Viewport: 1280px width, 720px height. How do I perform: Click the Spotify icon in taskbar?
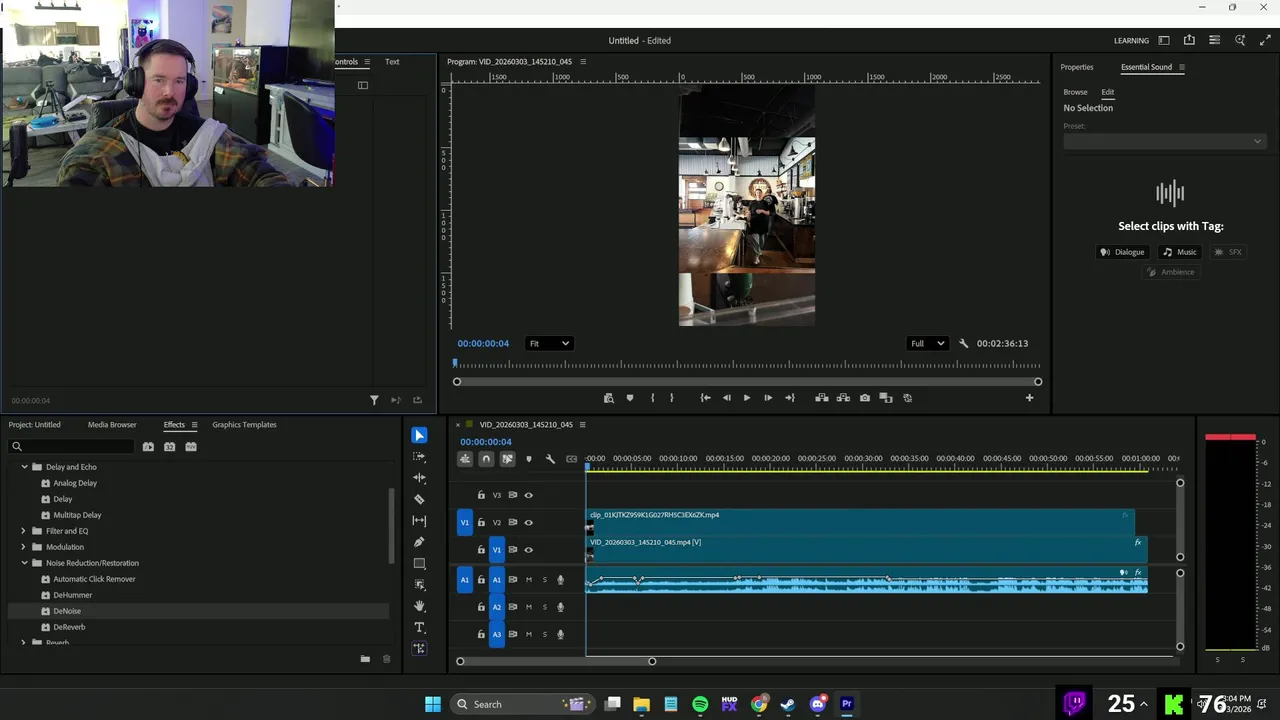[700, 704]
